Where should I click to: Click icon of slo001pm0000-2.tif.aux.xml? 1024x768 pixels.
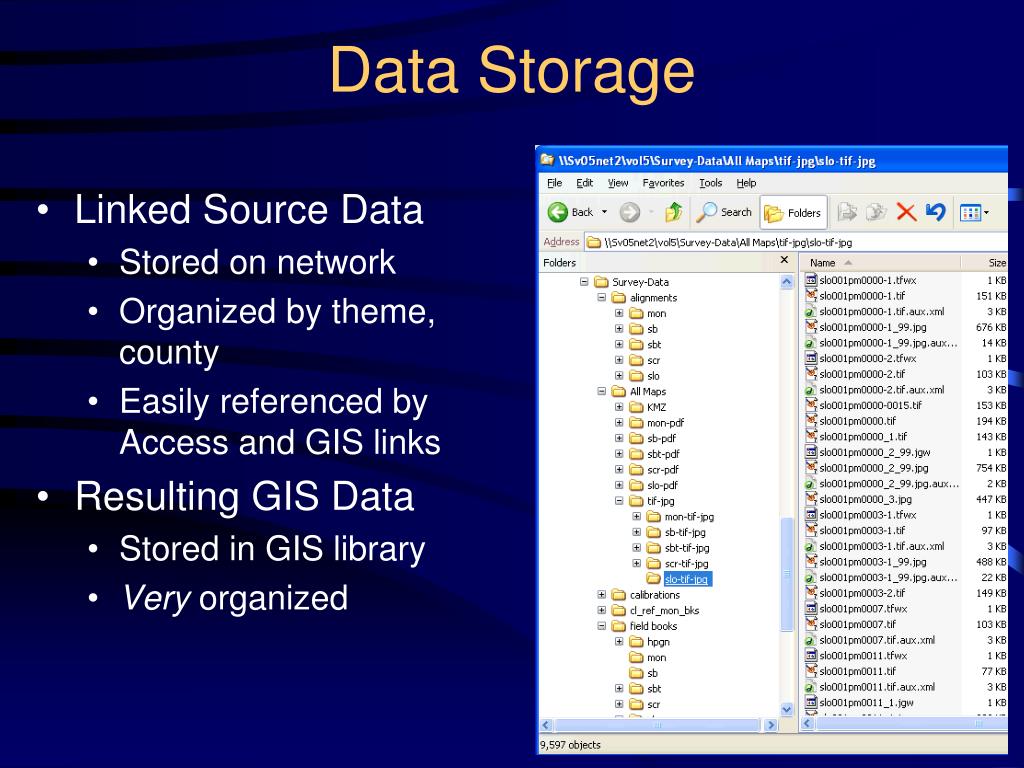pyautogui.click(x=810, y=390)
